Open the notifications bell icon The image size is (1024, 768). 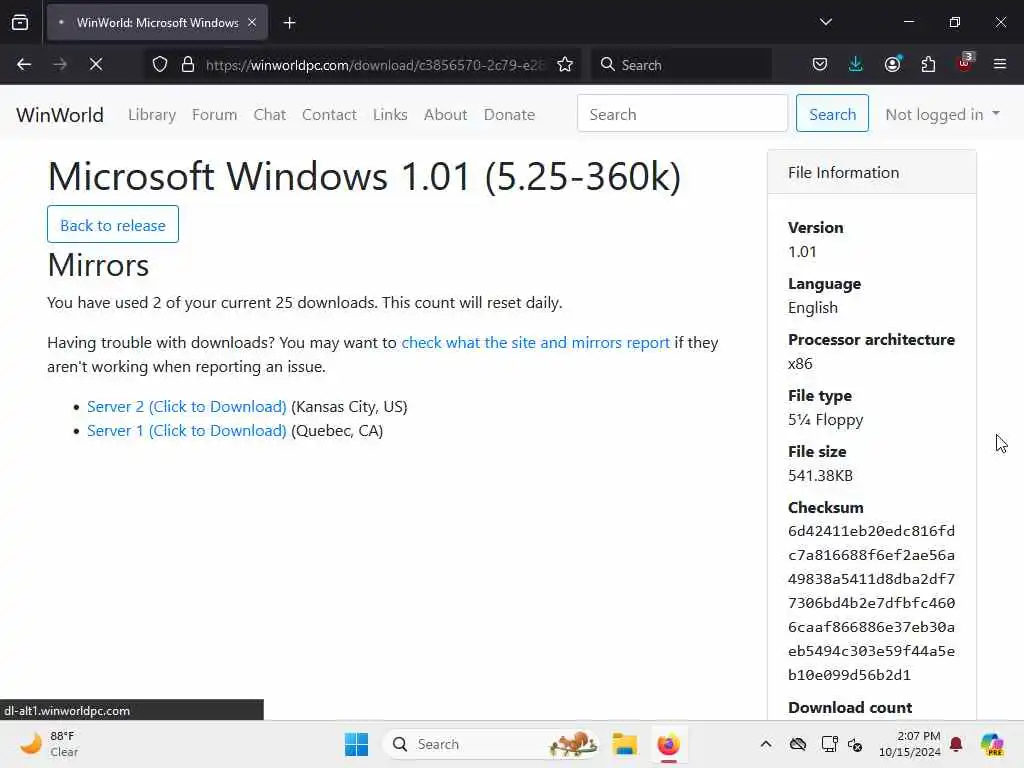click(956, 744)
